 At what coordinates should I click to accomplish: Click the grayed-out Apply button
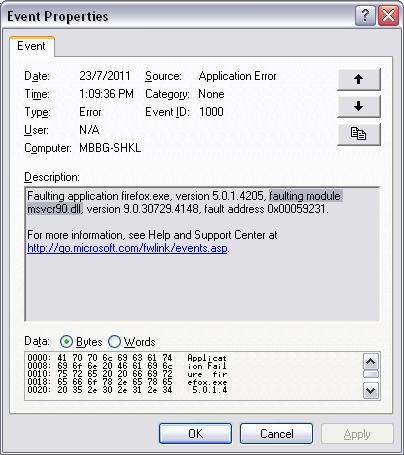coord(357,434)
